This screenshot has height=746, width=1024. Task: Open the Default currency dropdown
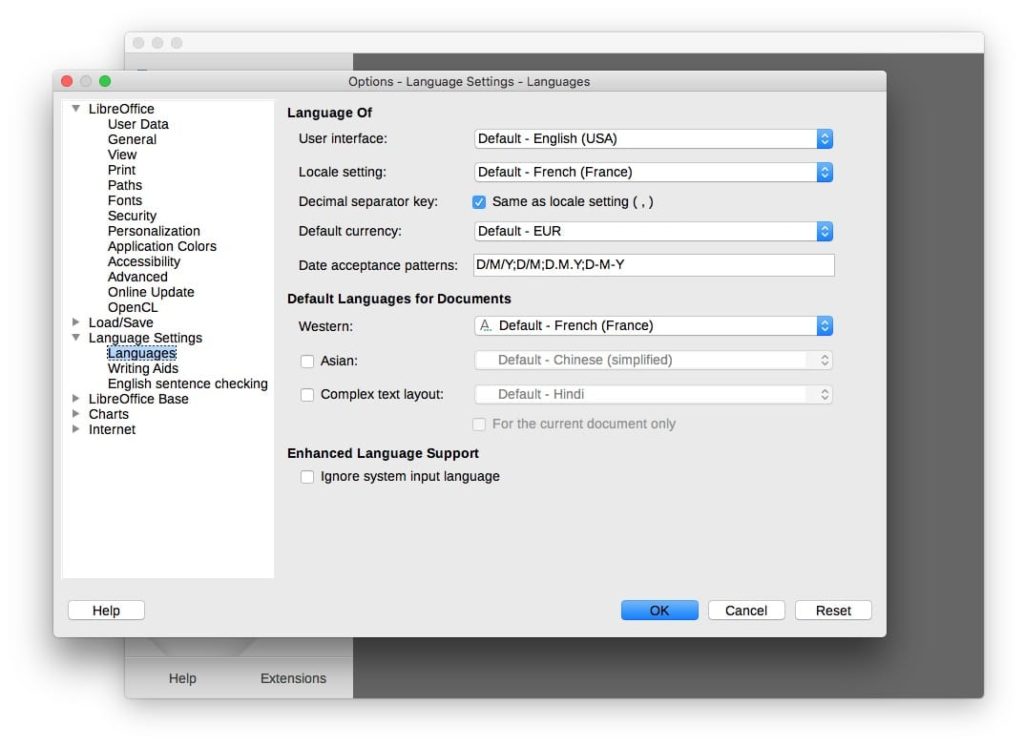pos(653,231)
